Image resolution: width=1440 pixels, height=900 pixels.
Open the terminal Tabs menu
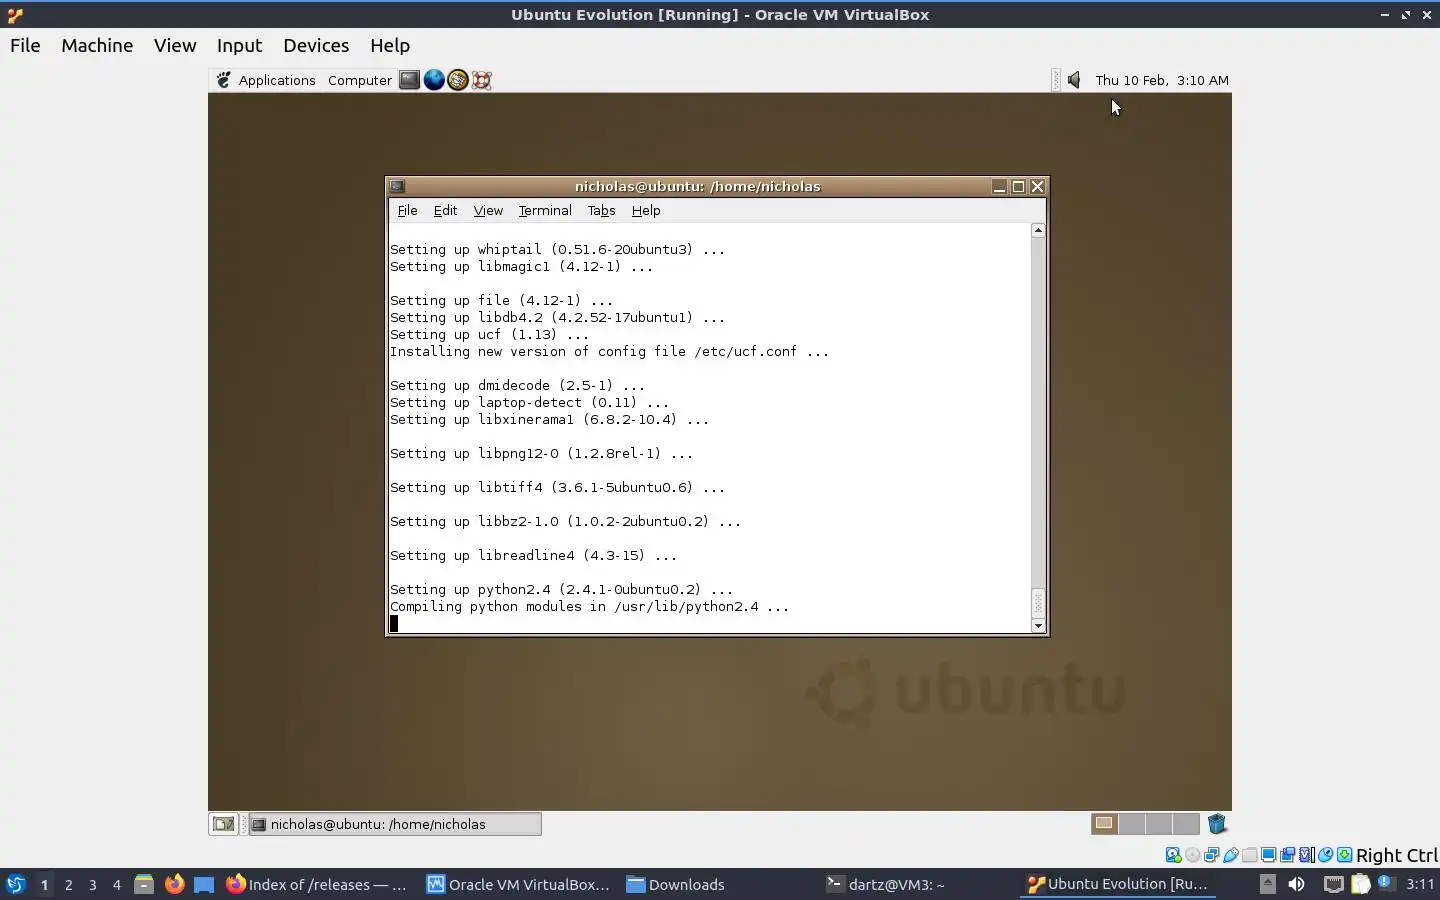(601, 210)
